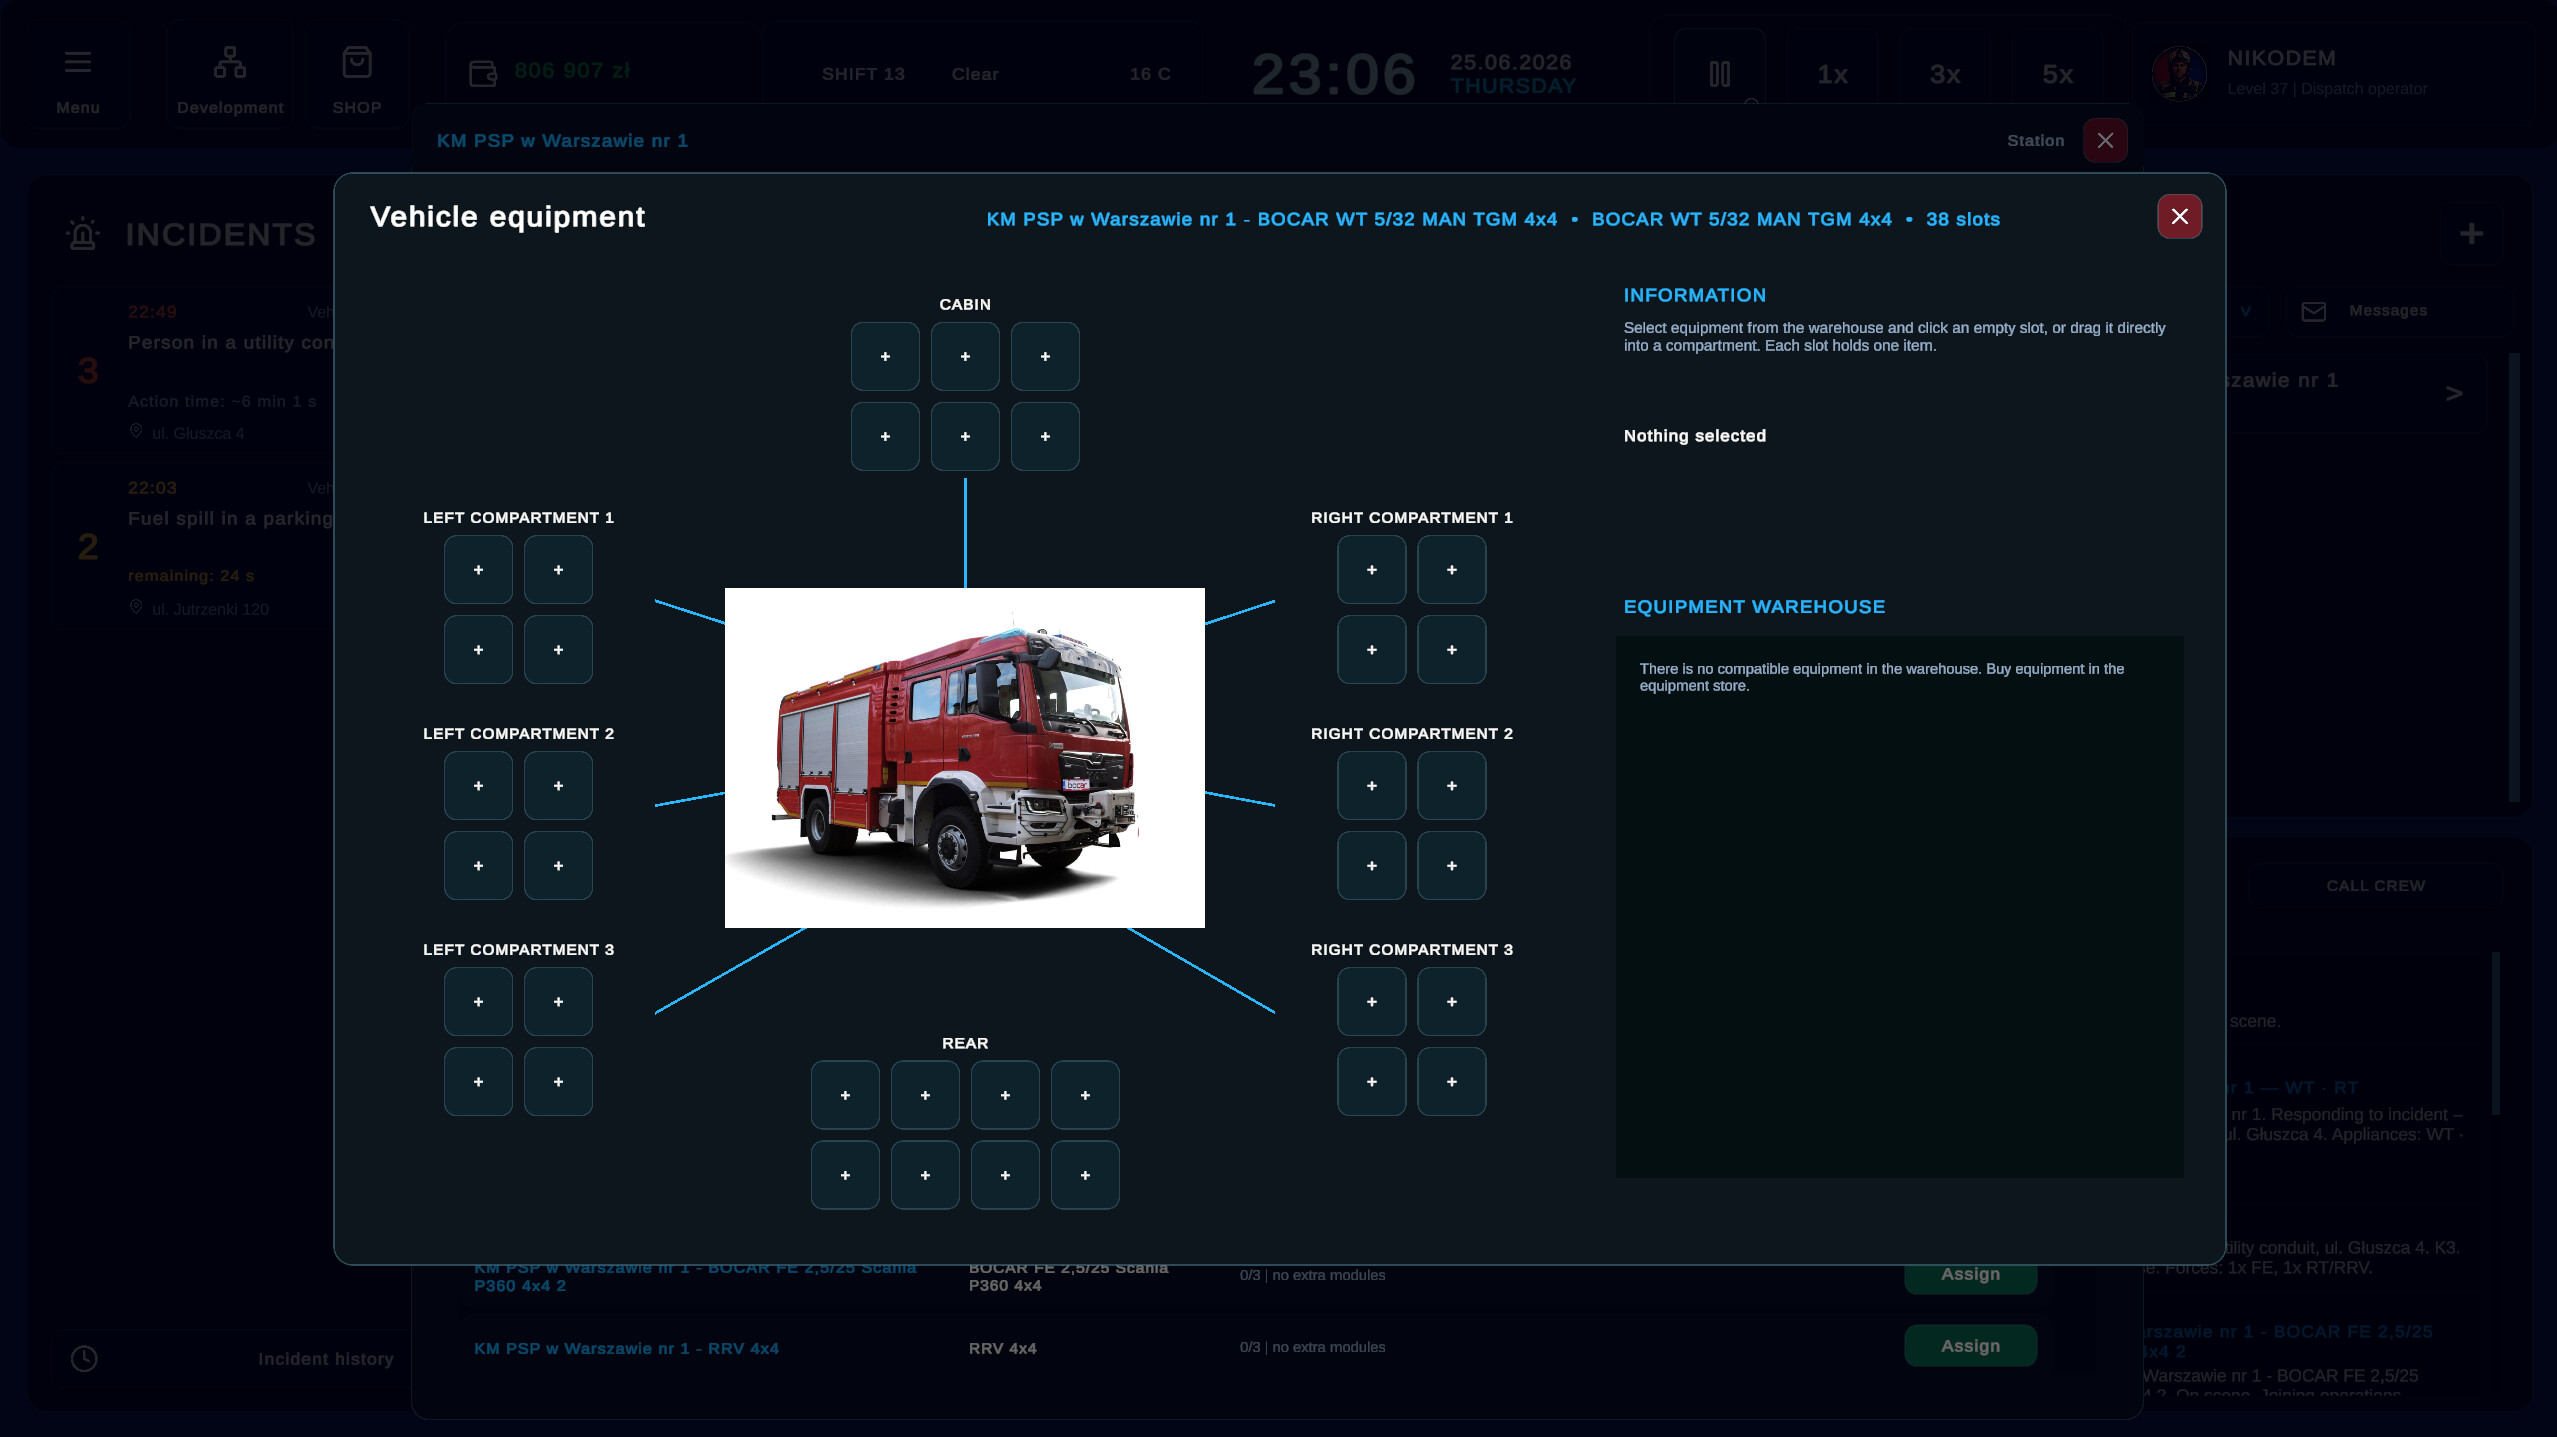Click the Station label

(2035, 141)
